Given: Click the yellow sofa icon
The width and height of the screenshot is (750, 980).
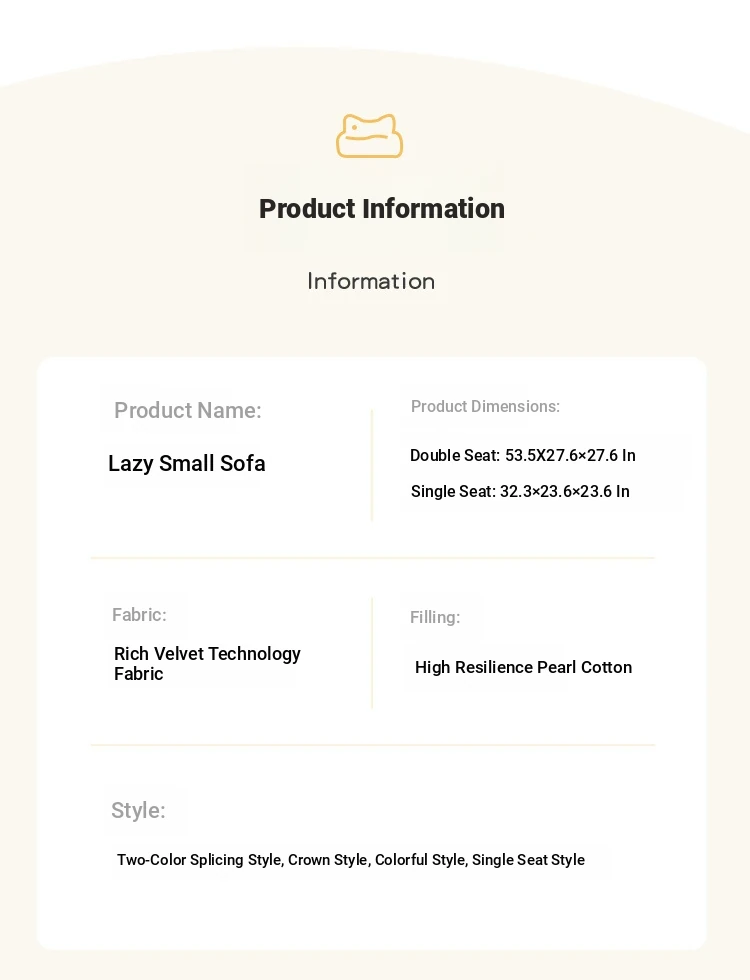Looking at the screenshot, I should [x=369, y=136].
